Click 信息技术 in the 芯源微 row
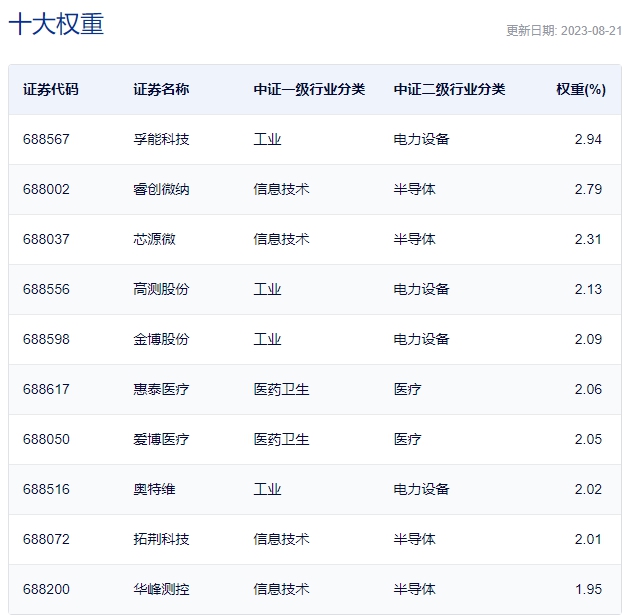This screenshot has width=628, height=615. click(x=281, y=239)
